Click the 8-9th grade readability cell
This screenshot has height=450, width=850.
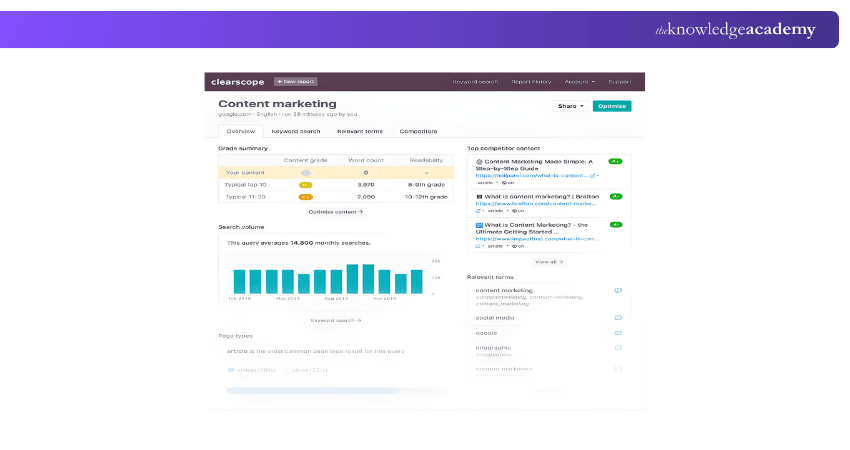click(x=427, y=185)
